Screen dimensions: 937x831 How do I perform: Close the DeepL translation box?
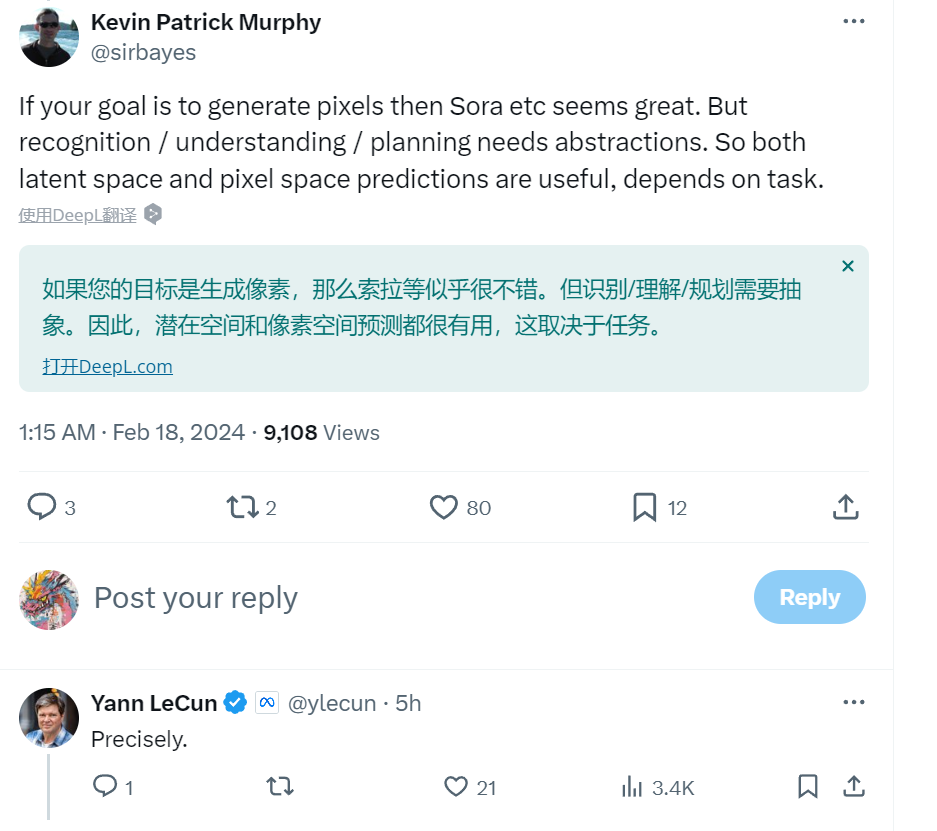(x=848, y=266)
